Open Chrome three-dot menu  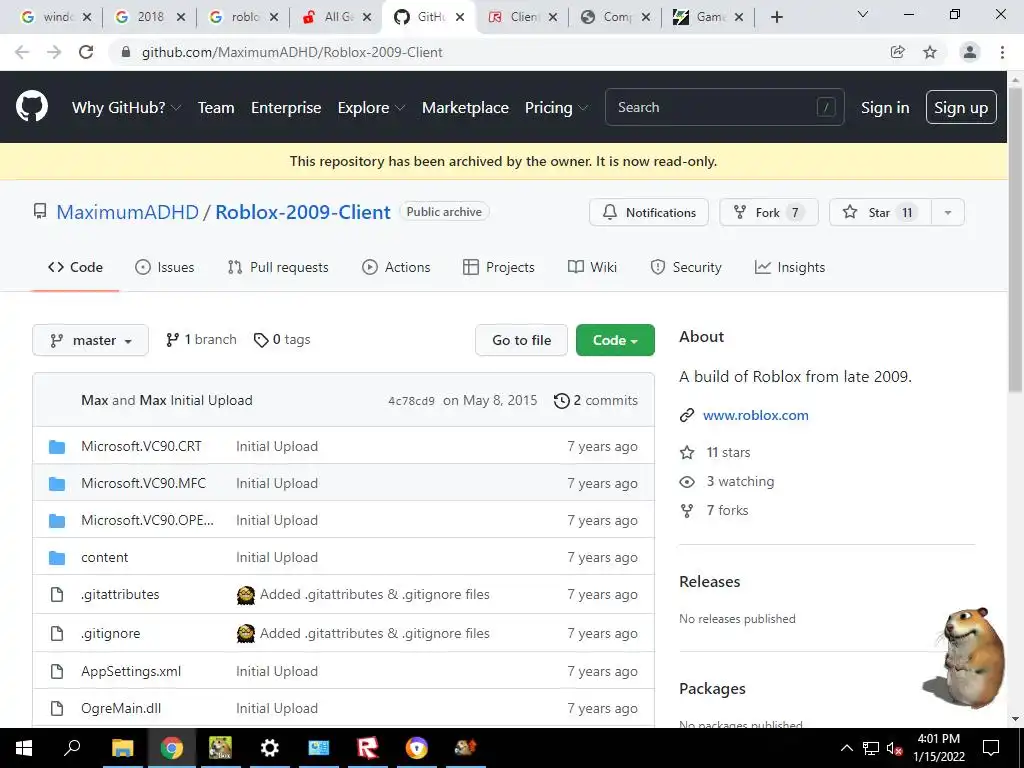click(x=1002, y=52)
